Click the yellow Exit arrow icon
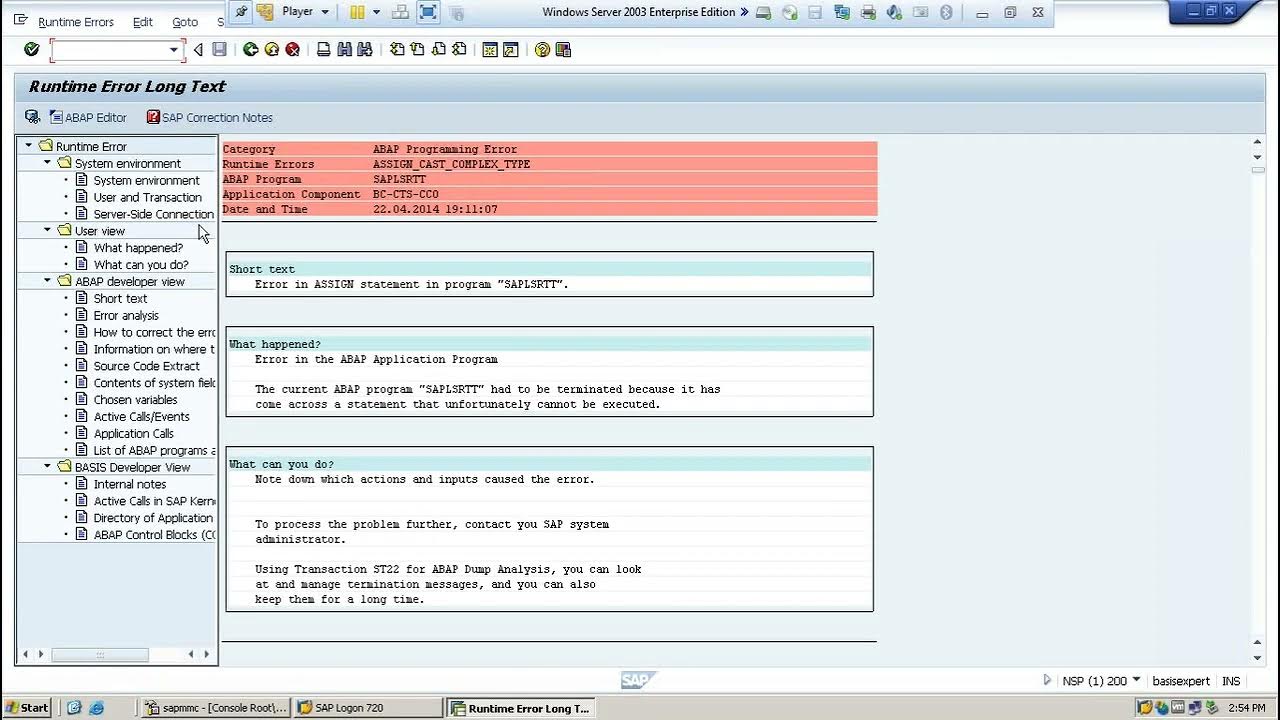 coord(271,49)
